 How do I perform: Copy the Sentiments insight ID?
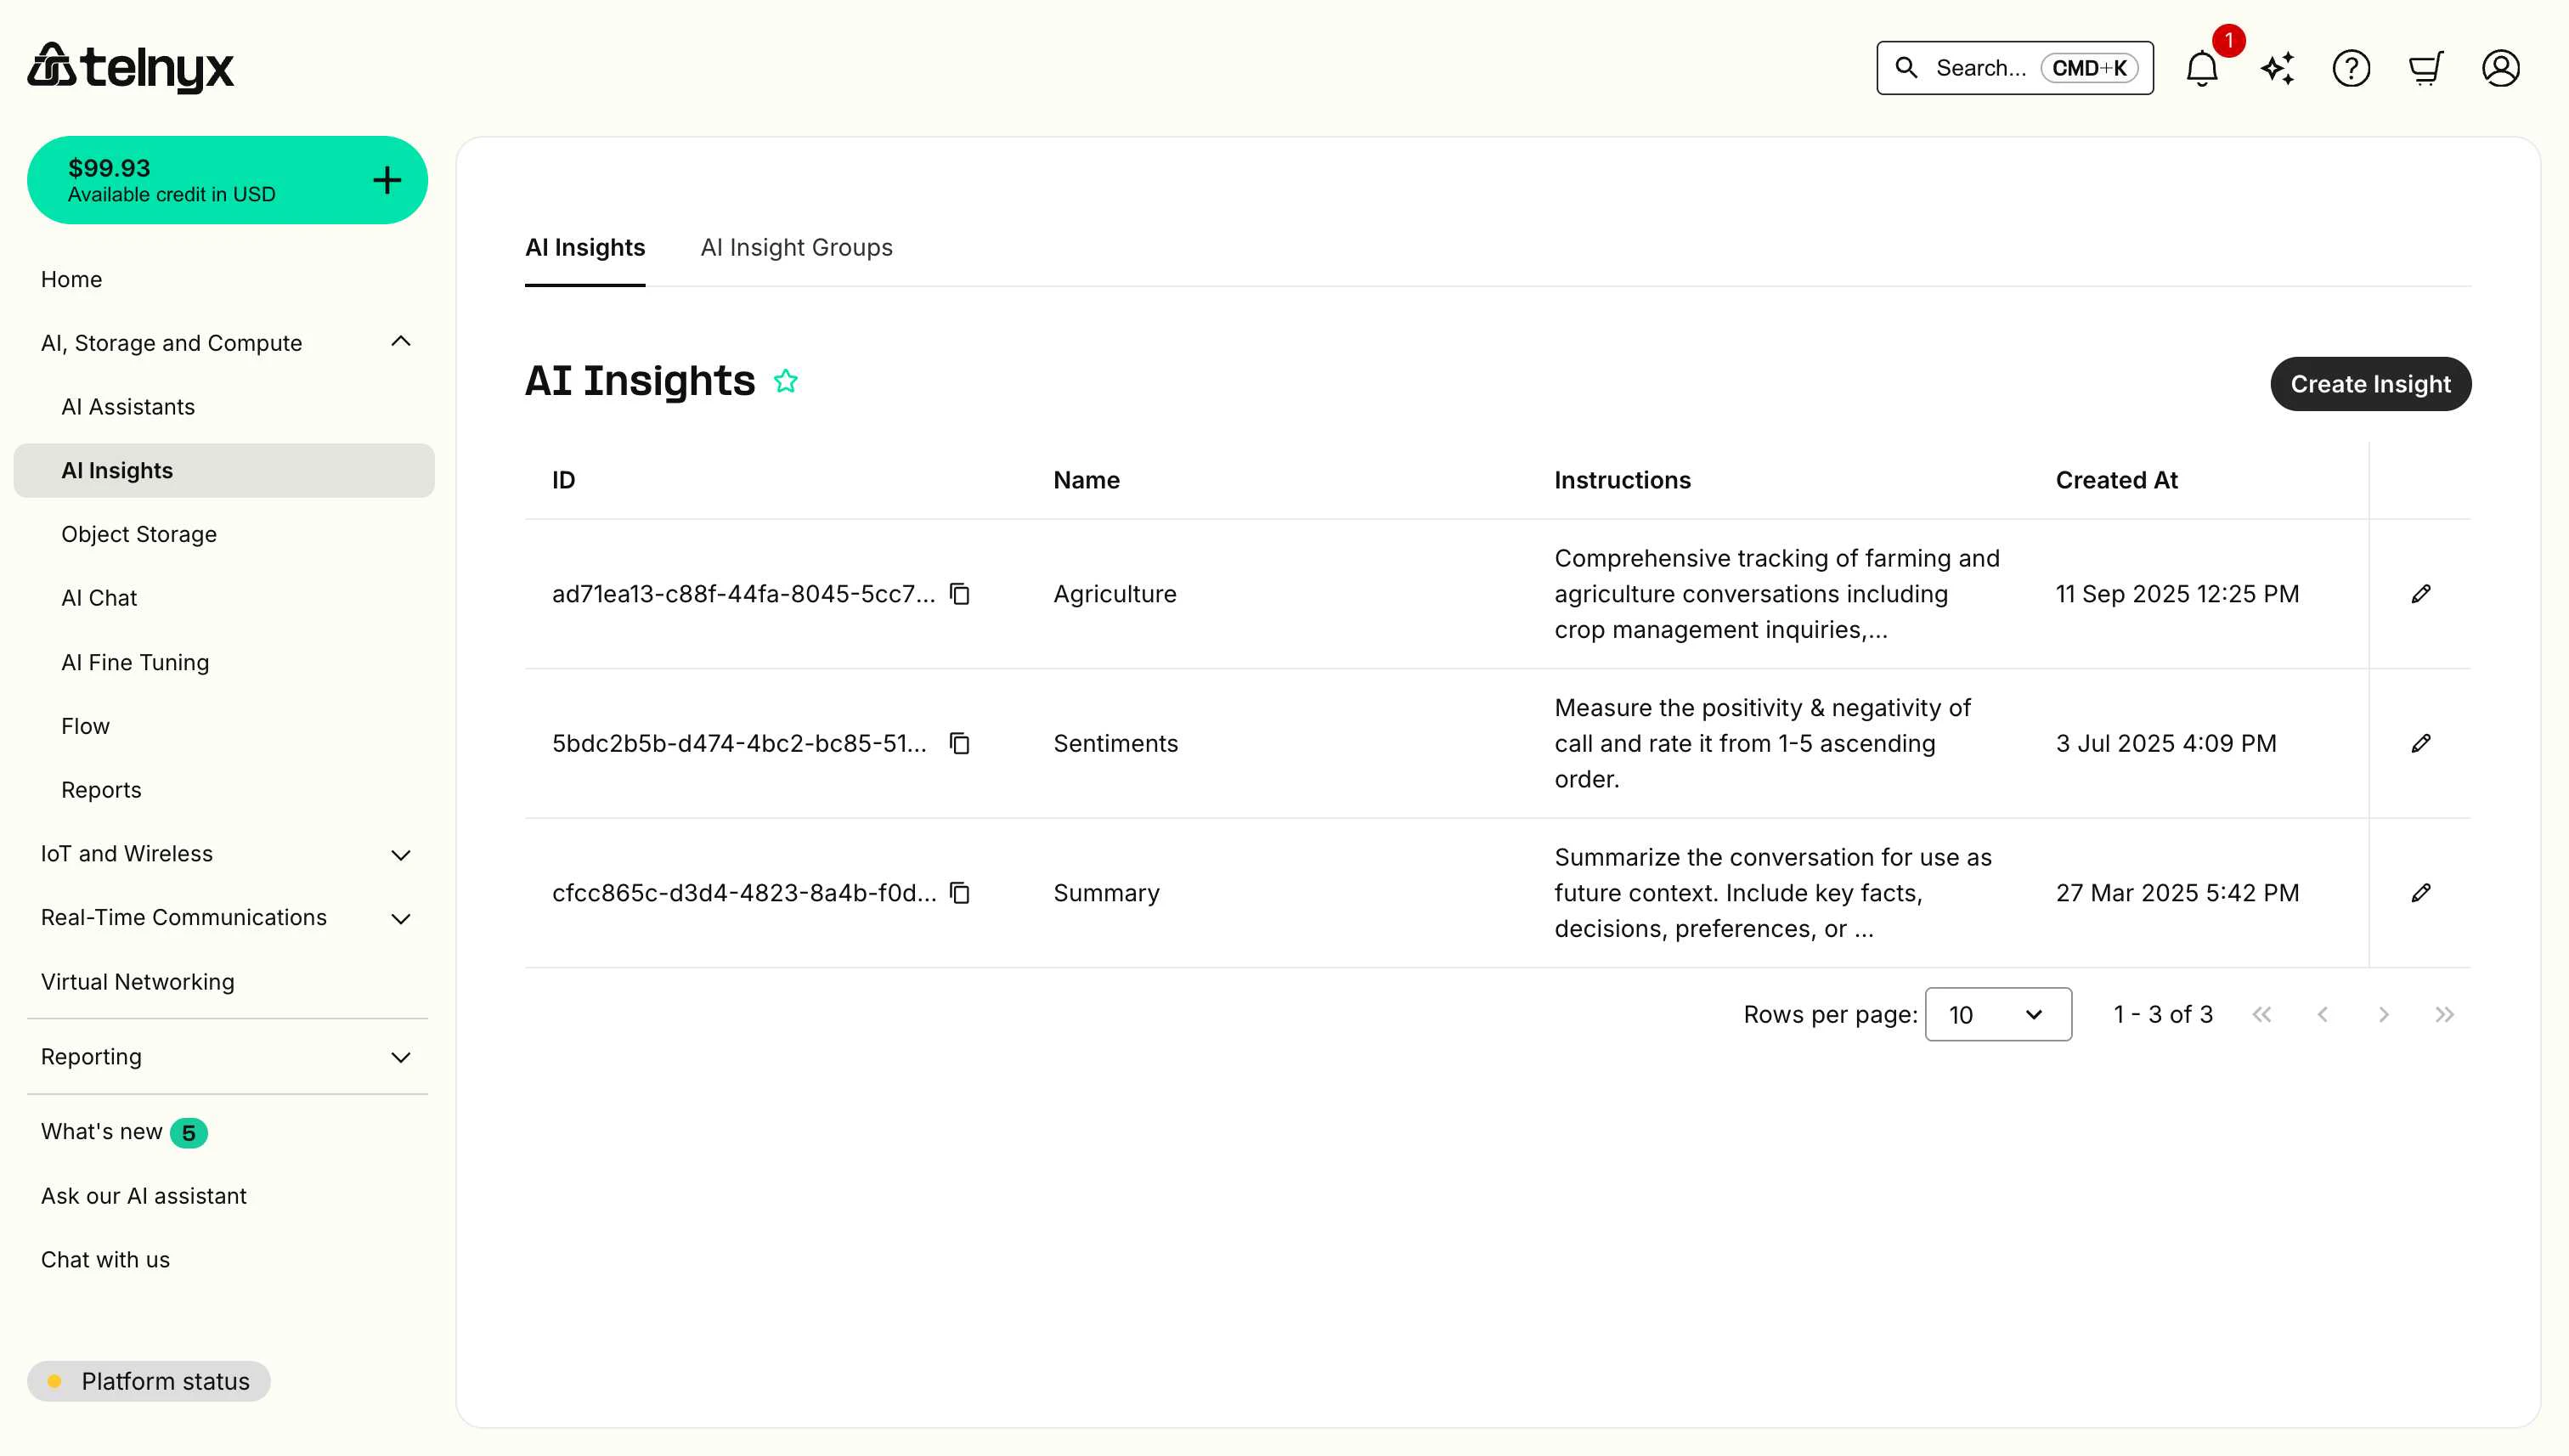click(960, 743)
